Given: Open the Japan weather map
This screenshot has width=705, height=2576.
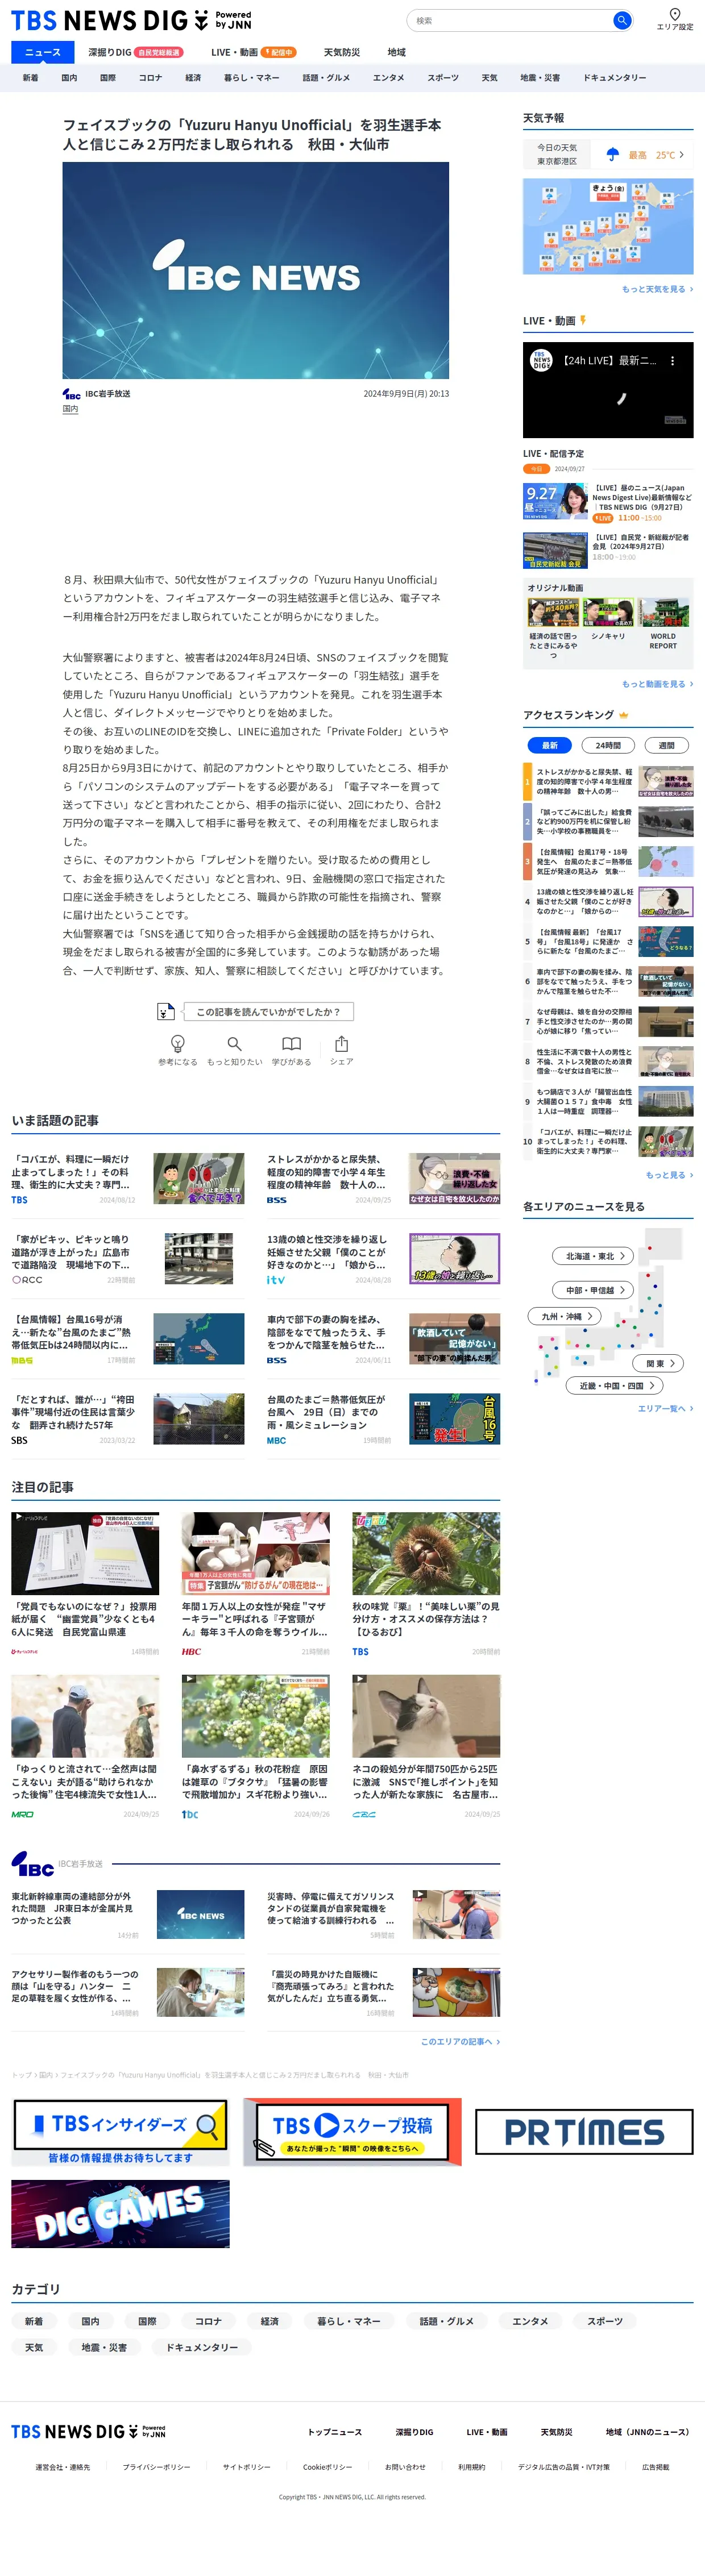Looking at the screenshot, I should click(608, 226).
